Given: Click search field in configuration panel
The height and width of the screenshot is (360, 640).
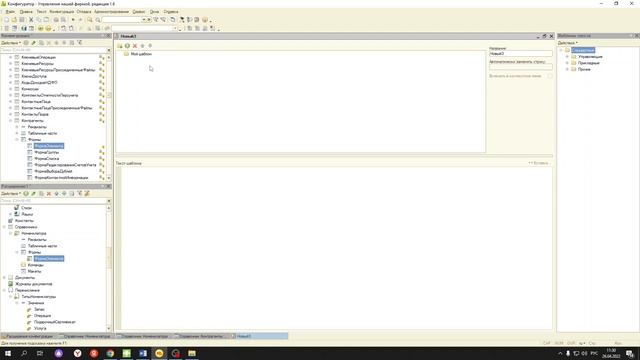Looking at the screenshot, I should [x=53, y=50].
